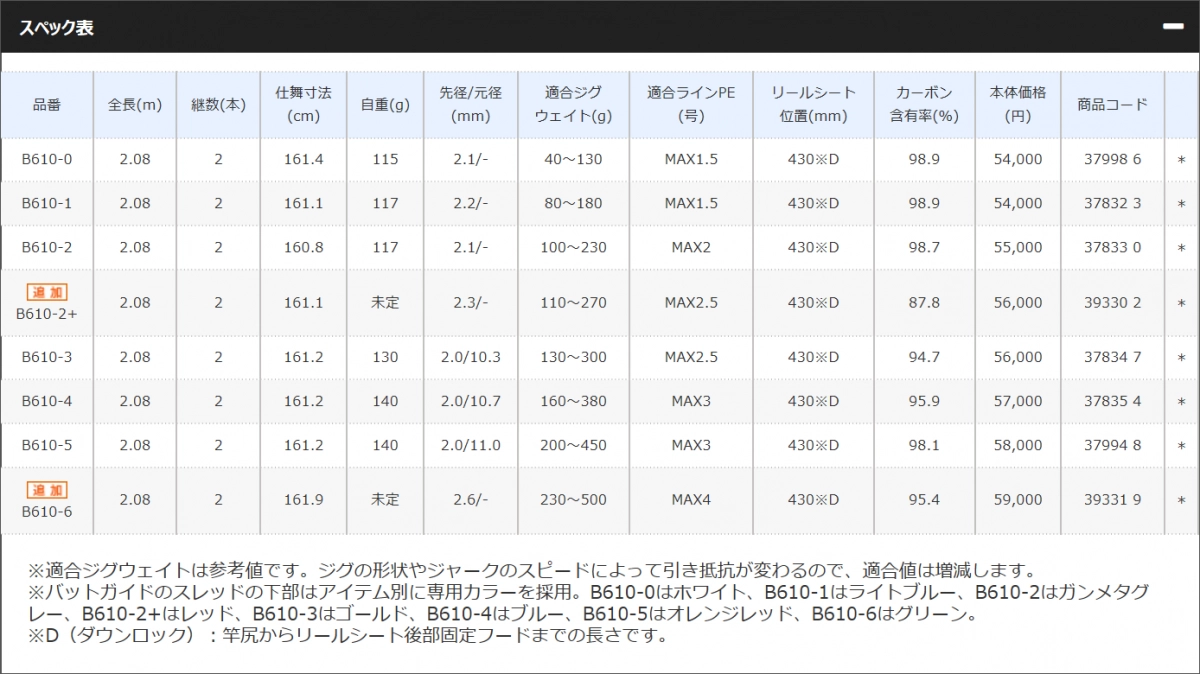
Task: Click the 追加 badge above B610-2+
Action: [47, 292]
